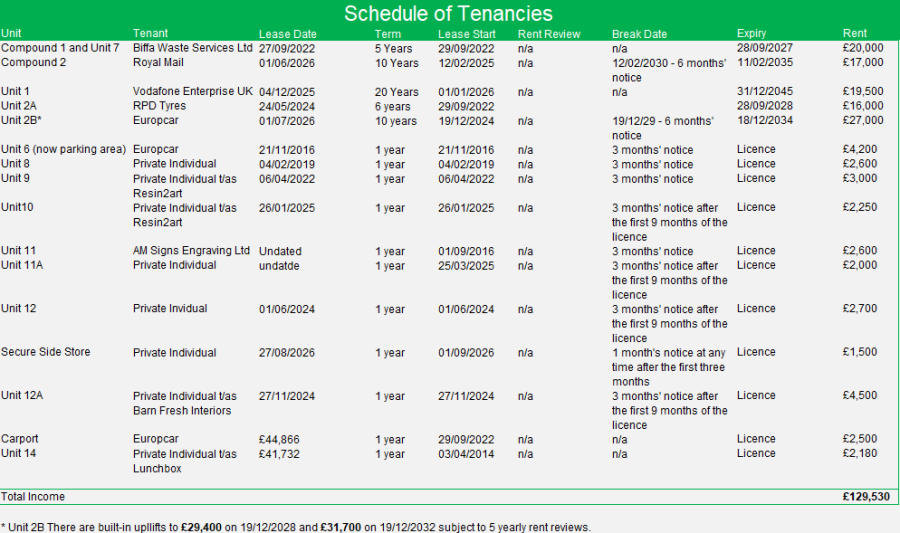Screen dimensions: 900x533
Task: Select the Unit 2B uplifts footnote text
Action: (296, 527)
